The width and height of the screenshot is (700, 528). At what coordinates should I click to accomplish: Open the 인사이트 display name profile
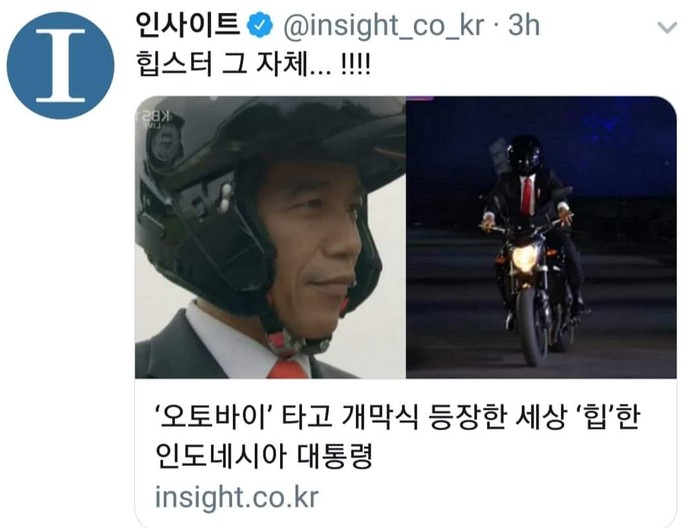[188, 25]
